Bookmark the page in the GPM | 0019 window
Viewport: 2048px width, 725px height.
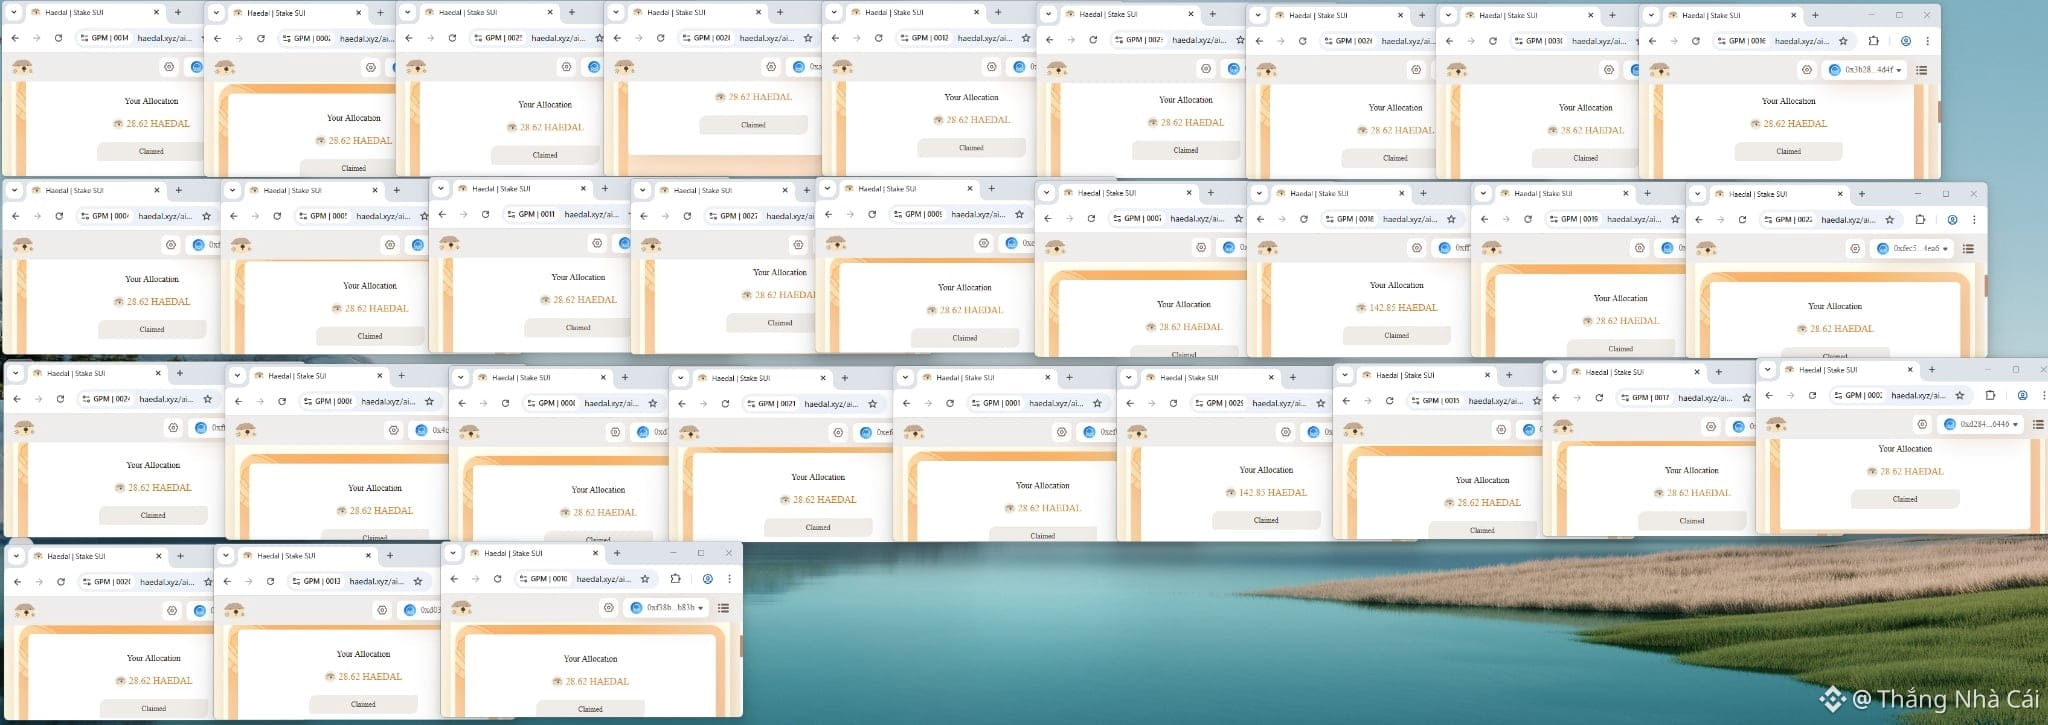click(1675, 219)
